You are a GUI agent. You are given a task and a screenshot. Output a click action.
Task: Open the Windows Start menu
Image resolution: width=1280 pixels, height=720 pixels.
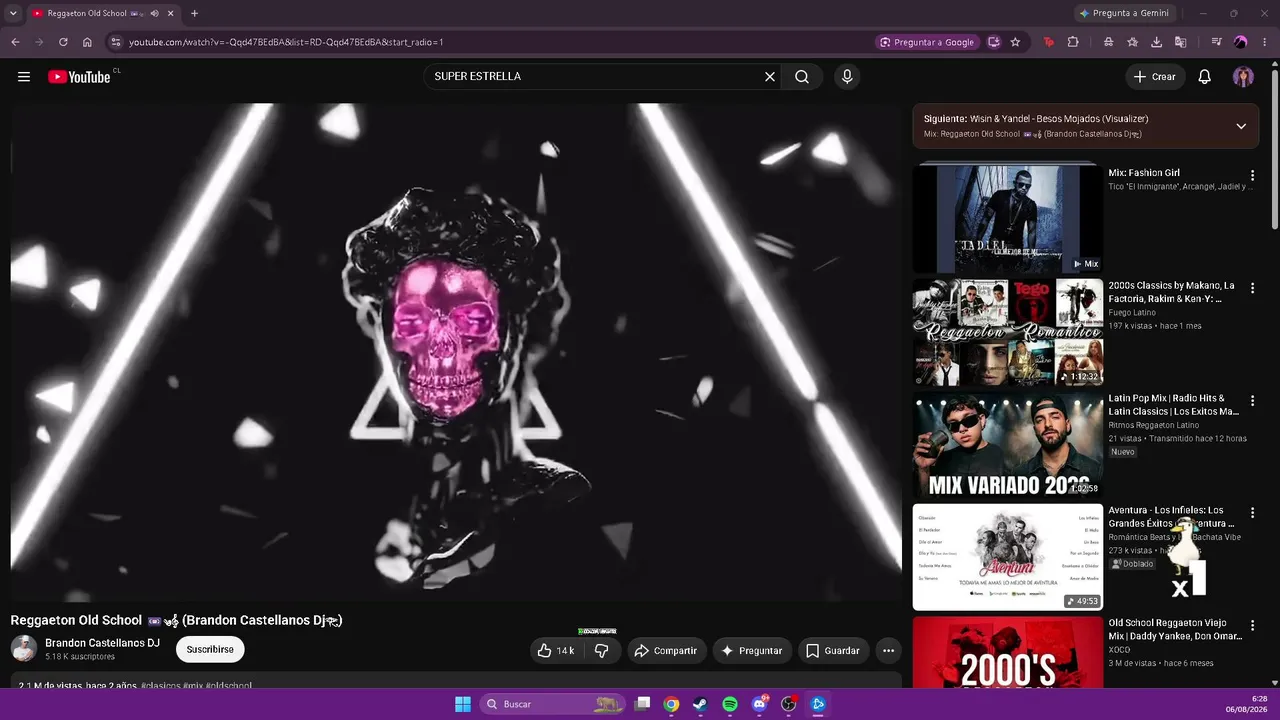point(463,704)
